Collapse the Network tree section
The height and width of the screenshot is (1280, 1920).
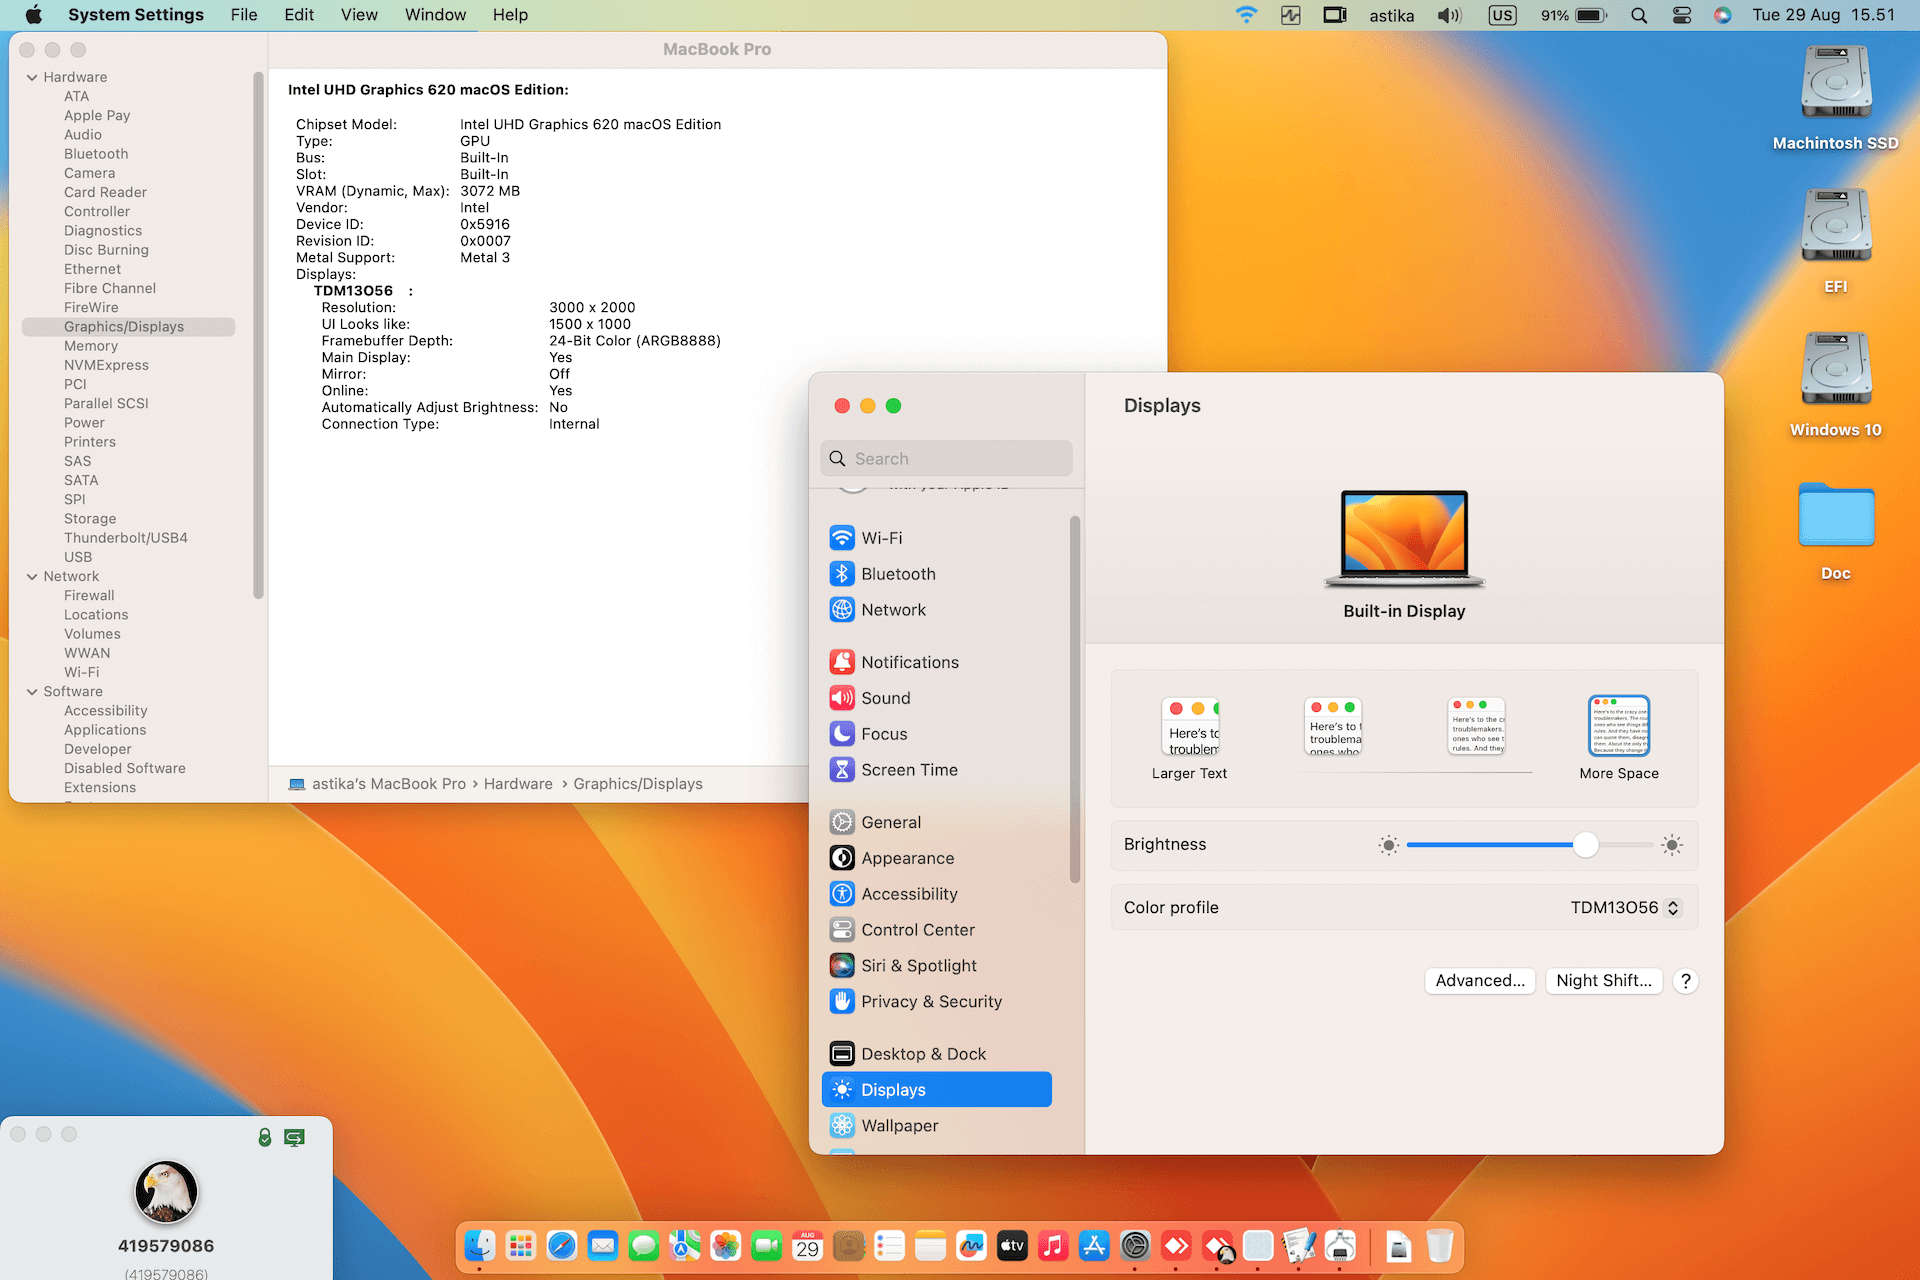32,576
